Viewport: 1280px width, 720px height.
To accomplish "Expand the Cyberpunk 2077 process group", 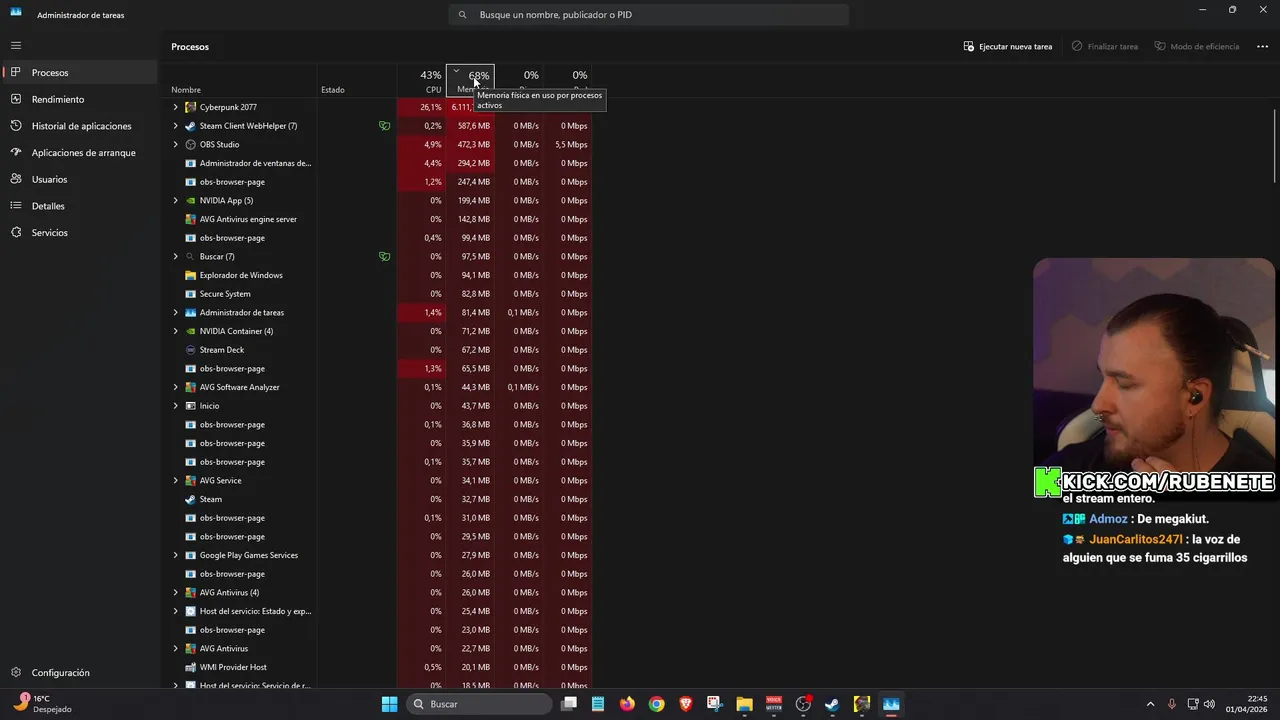I will (176, 107).
